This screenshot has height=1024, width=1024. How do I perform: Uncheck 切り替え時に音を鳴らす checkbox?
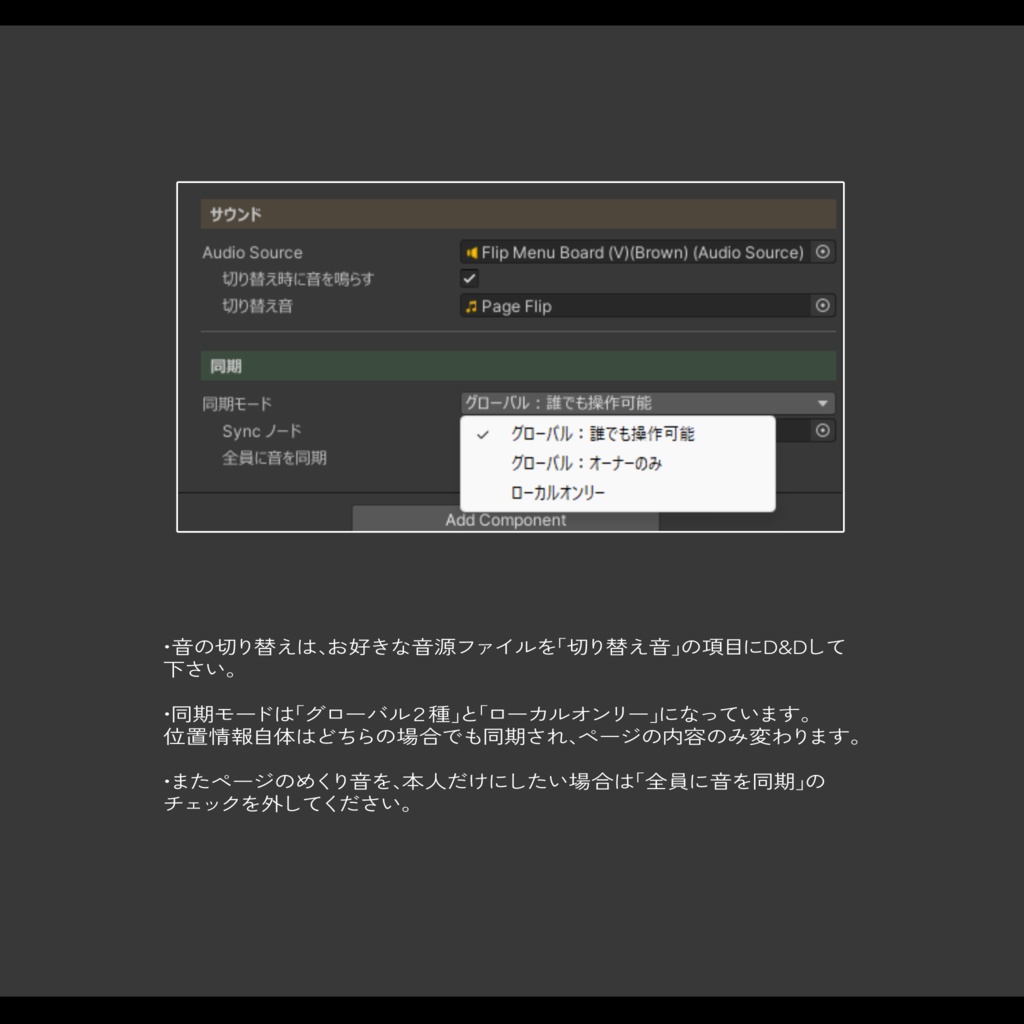(469, 279)
